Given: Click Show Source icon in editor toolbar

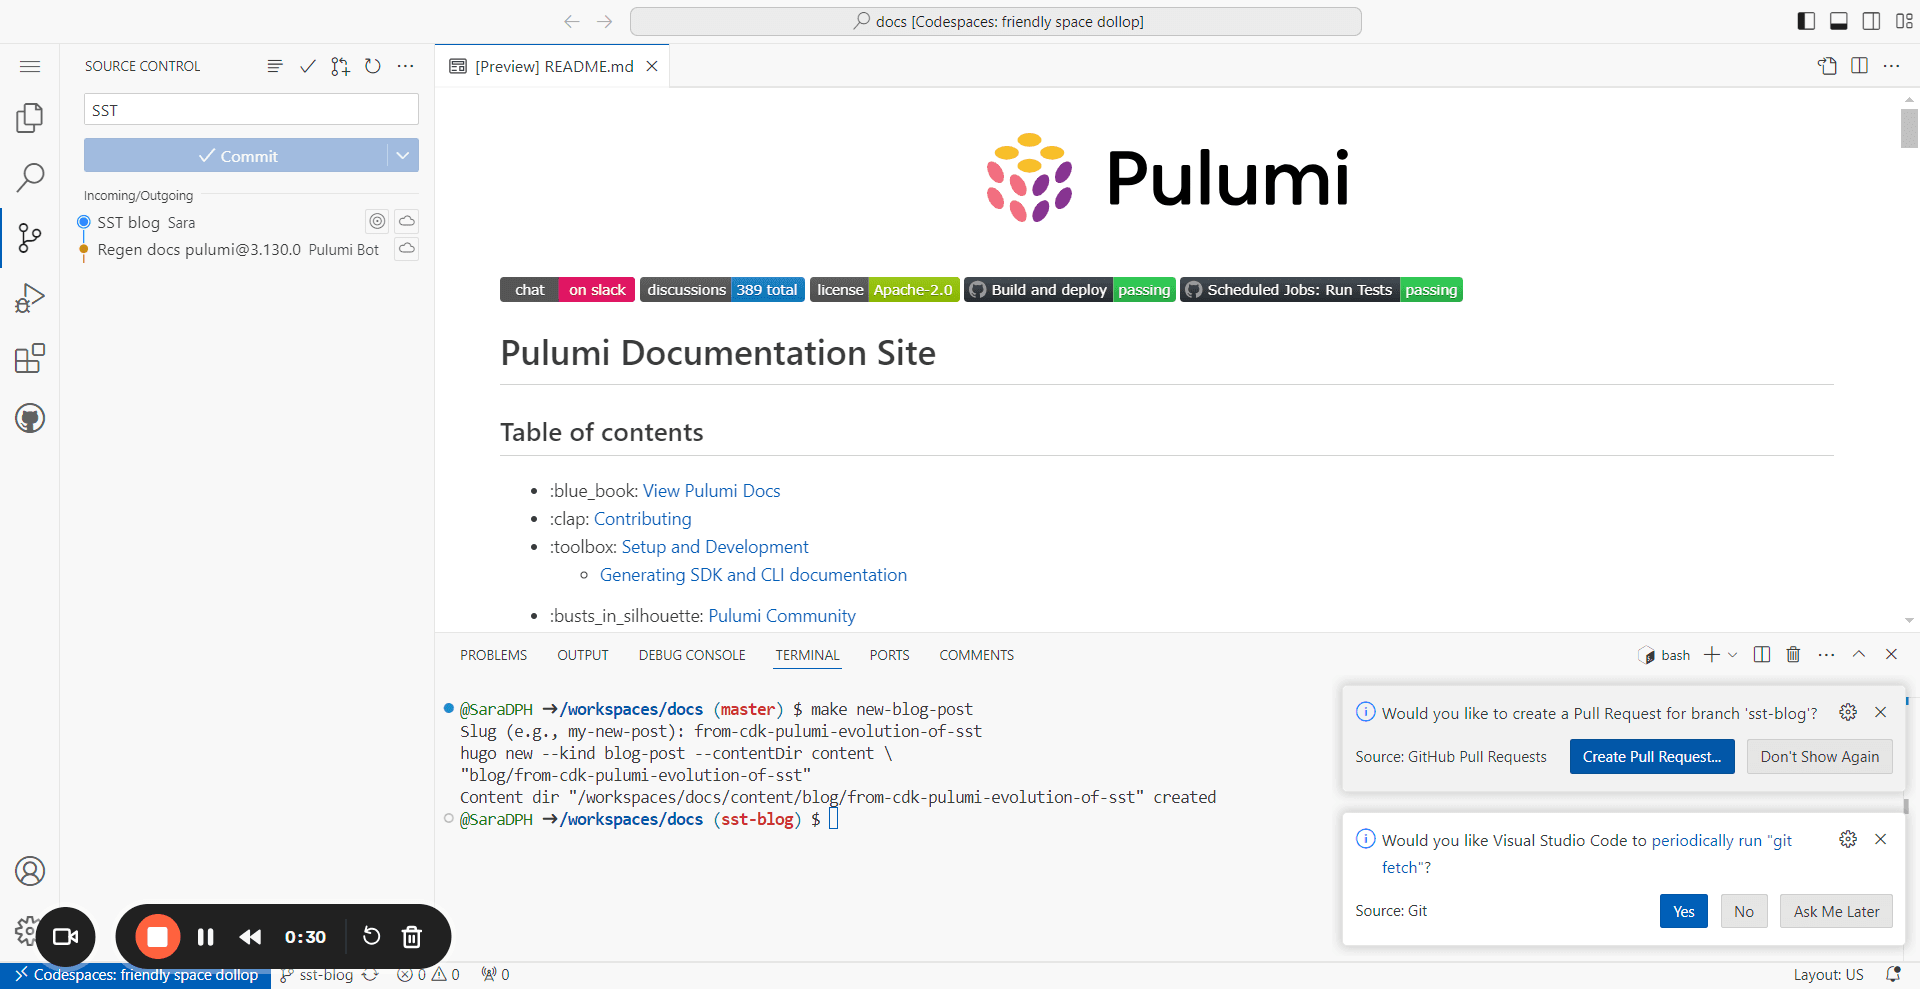Looking at the screenshot, I should 1827,66.
